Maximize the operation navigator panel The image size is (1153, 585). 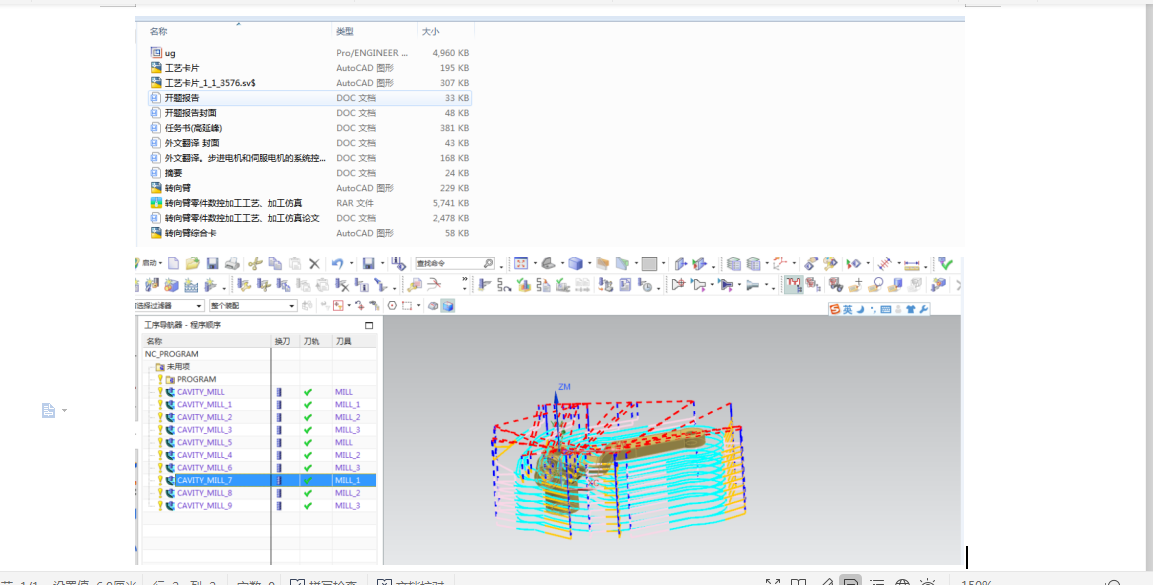(368, 326)
